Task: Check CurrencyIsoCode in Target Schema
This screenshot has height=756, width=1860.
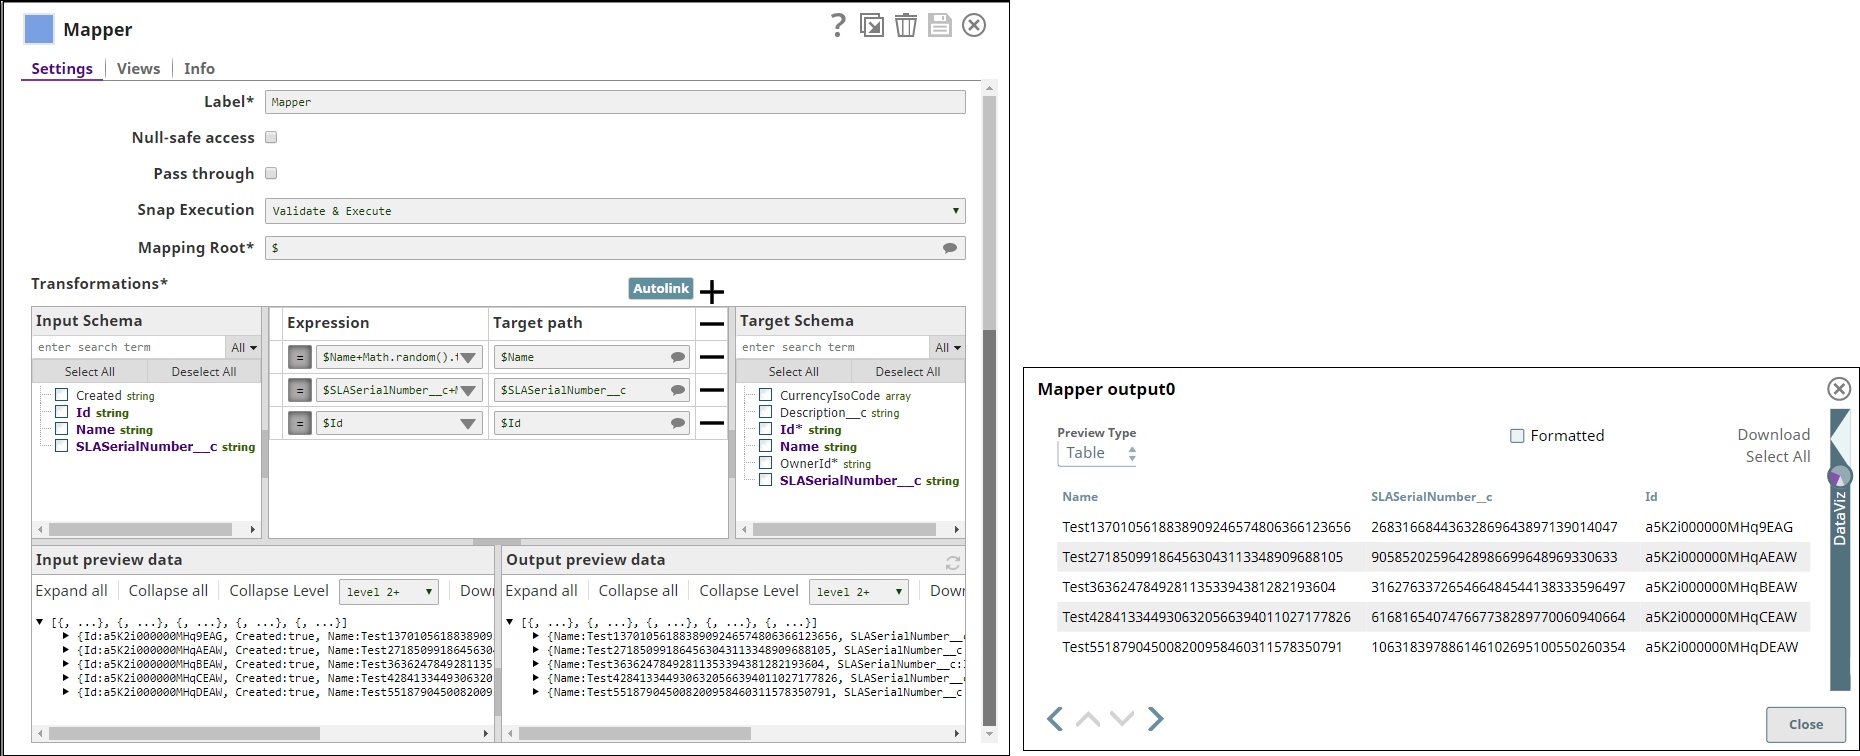Action: click(x=766, y=395)
